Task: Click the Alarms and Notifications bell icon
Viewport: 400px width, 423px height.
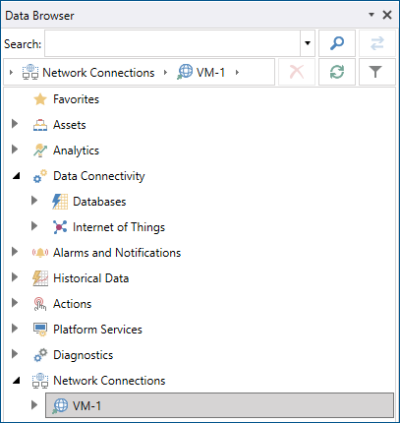Action: (40, 253)
